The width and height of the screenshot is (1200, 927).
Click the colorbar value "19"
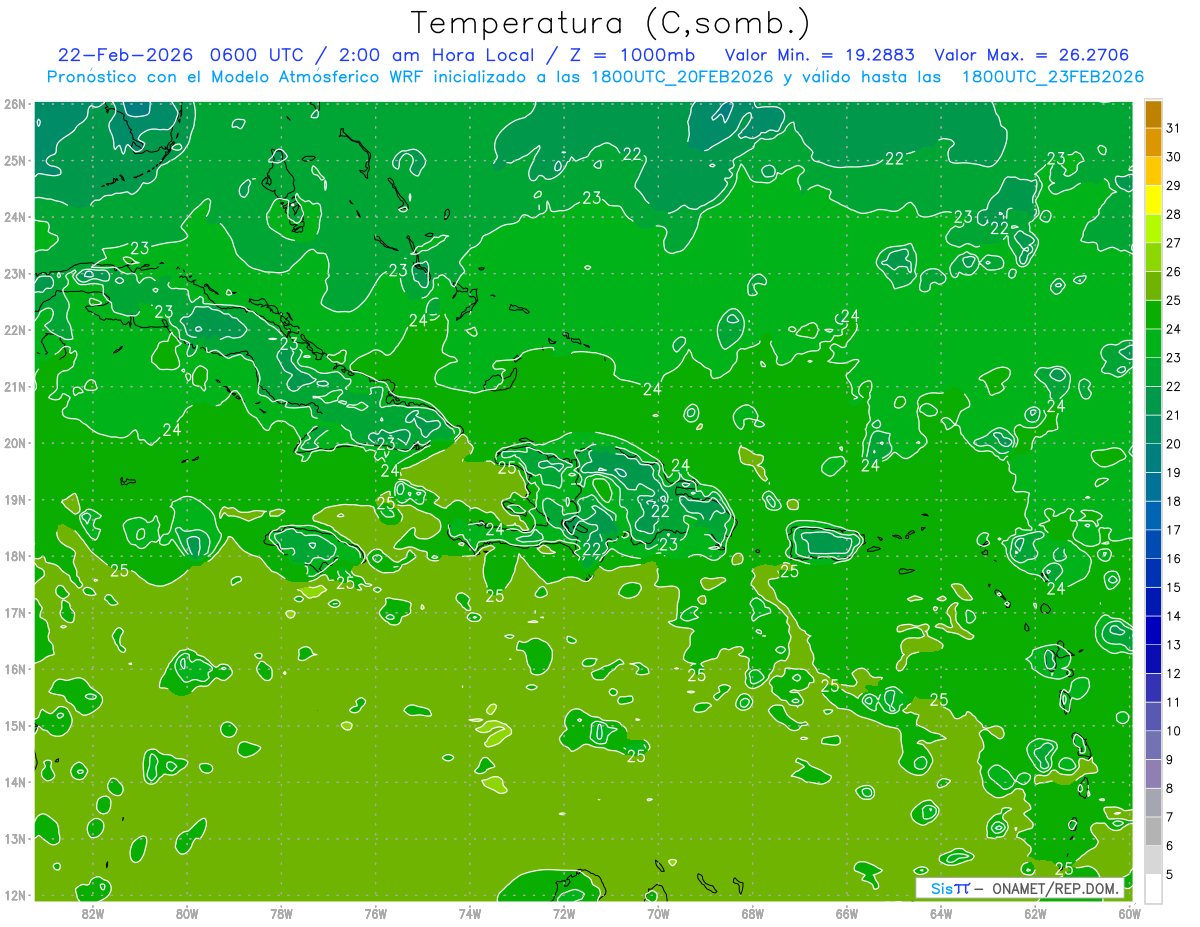click(x=1174, y=473)
